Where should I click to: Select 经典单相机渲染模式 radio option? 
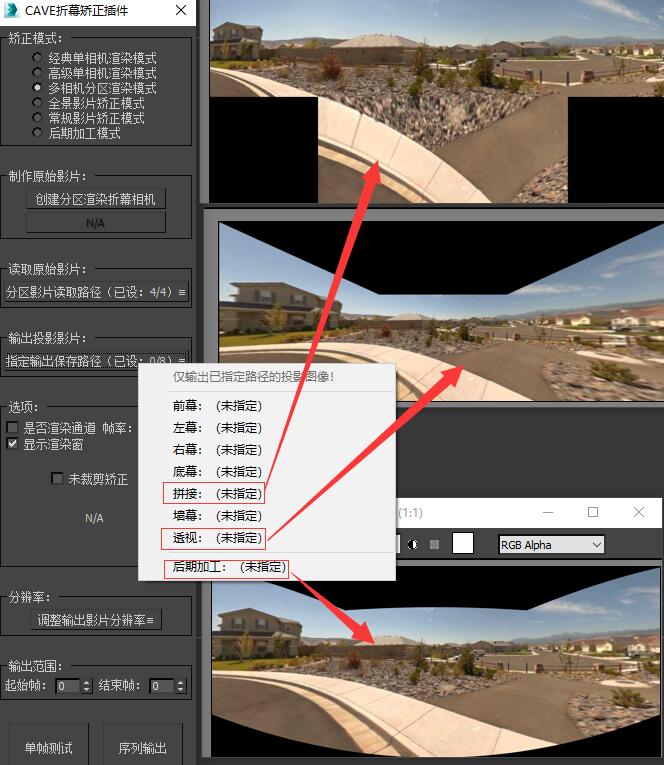[x=38, y=59]
